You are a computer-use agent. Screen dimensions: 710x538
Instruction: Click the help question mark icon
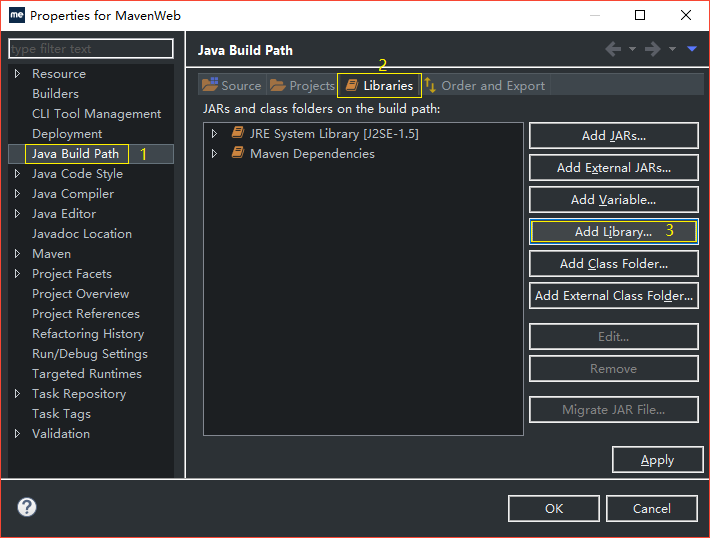(x=27, y=507)
